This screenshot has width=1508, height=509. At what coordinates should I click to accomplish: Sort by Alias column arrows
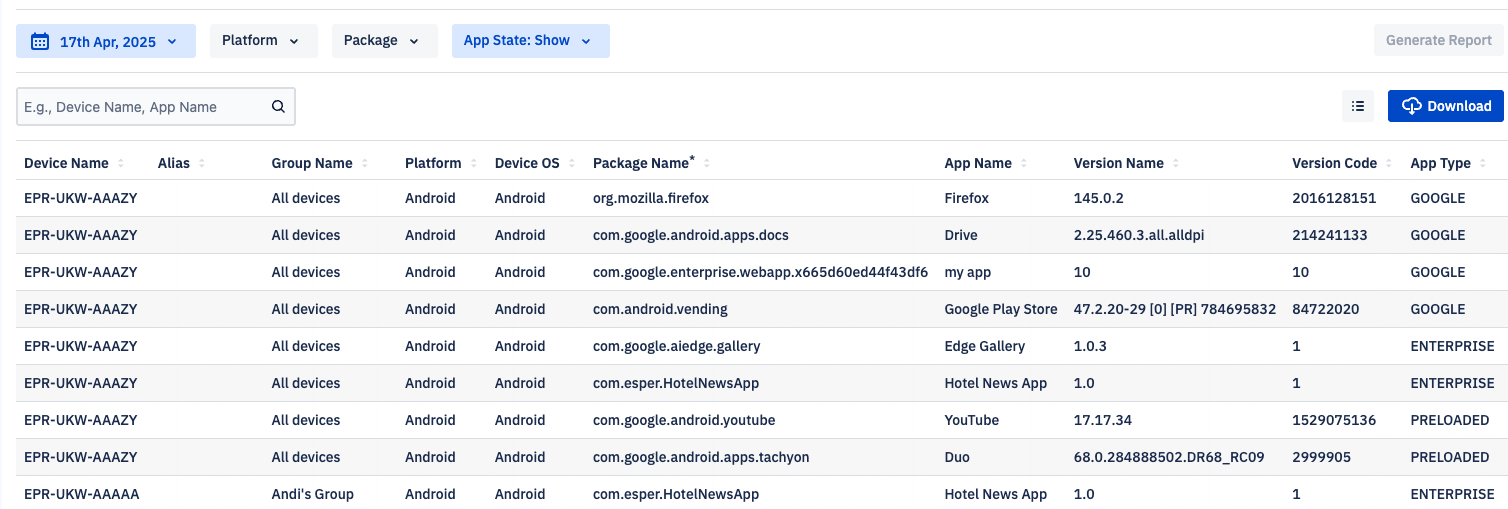pos(201,163)
